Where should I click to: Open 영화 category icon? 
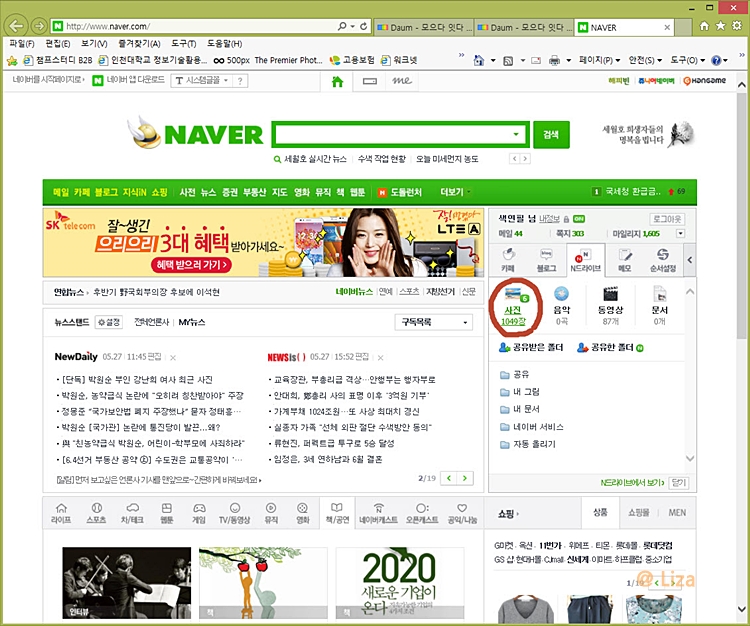tap(303, 514)
